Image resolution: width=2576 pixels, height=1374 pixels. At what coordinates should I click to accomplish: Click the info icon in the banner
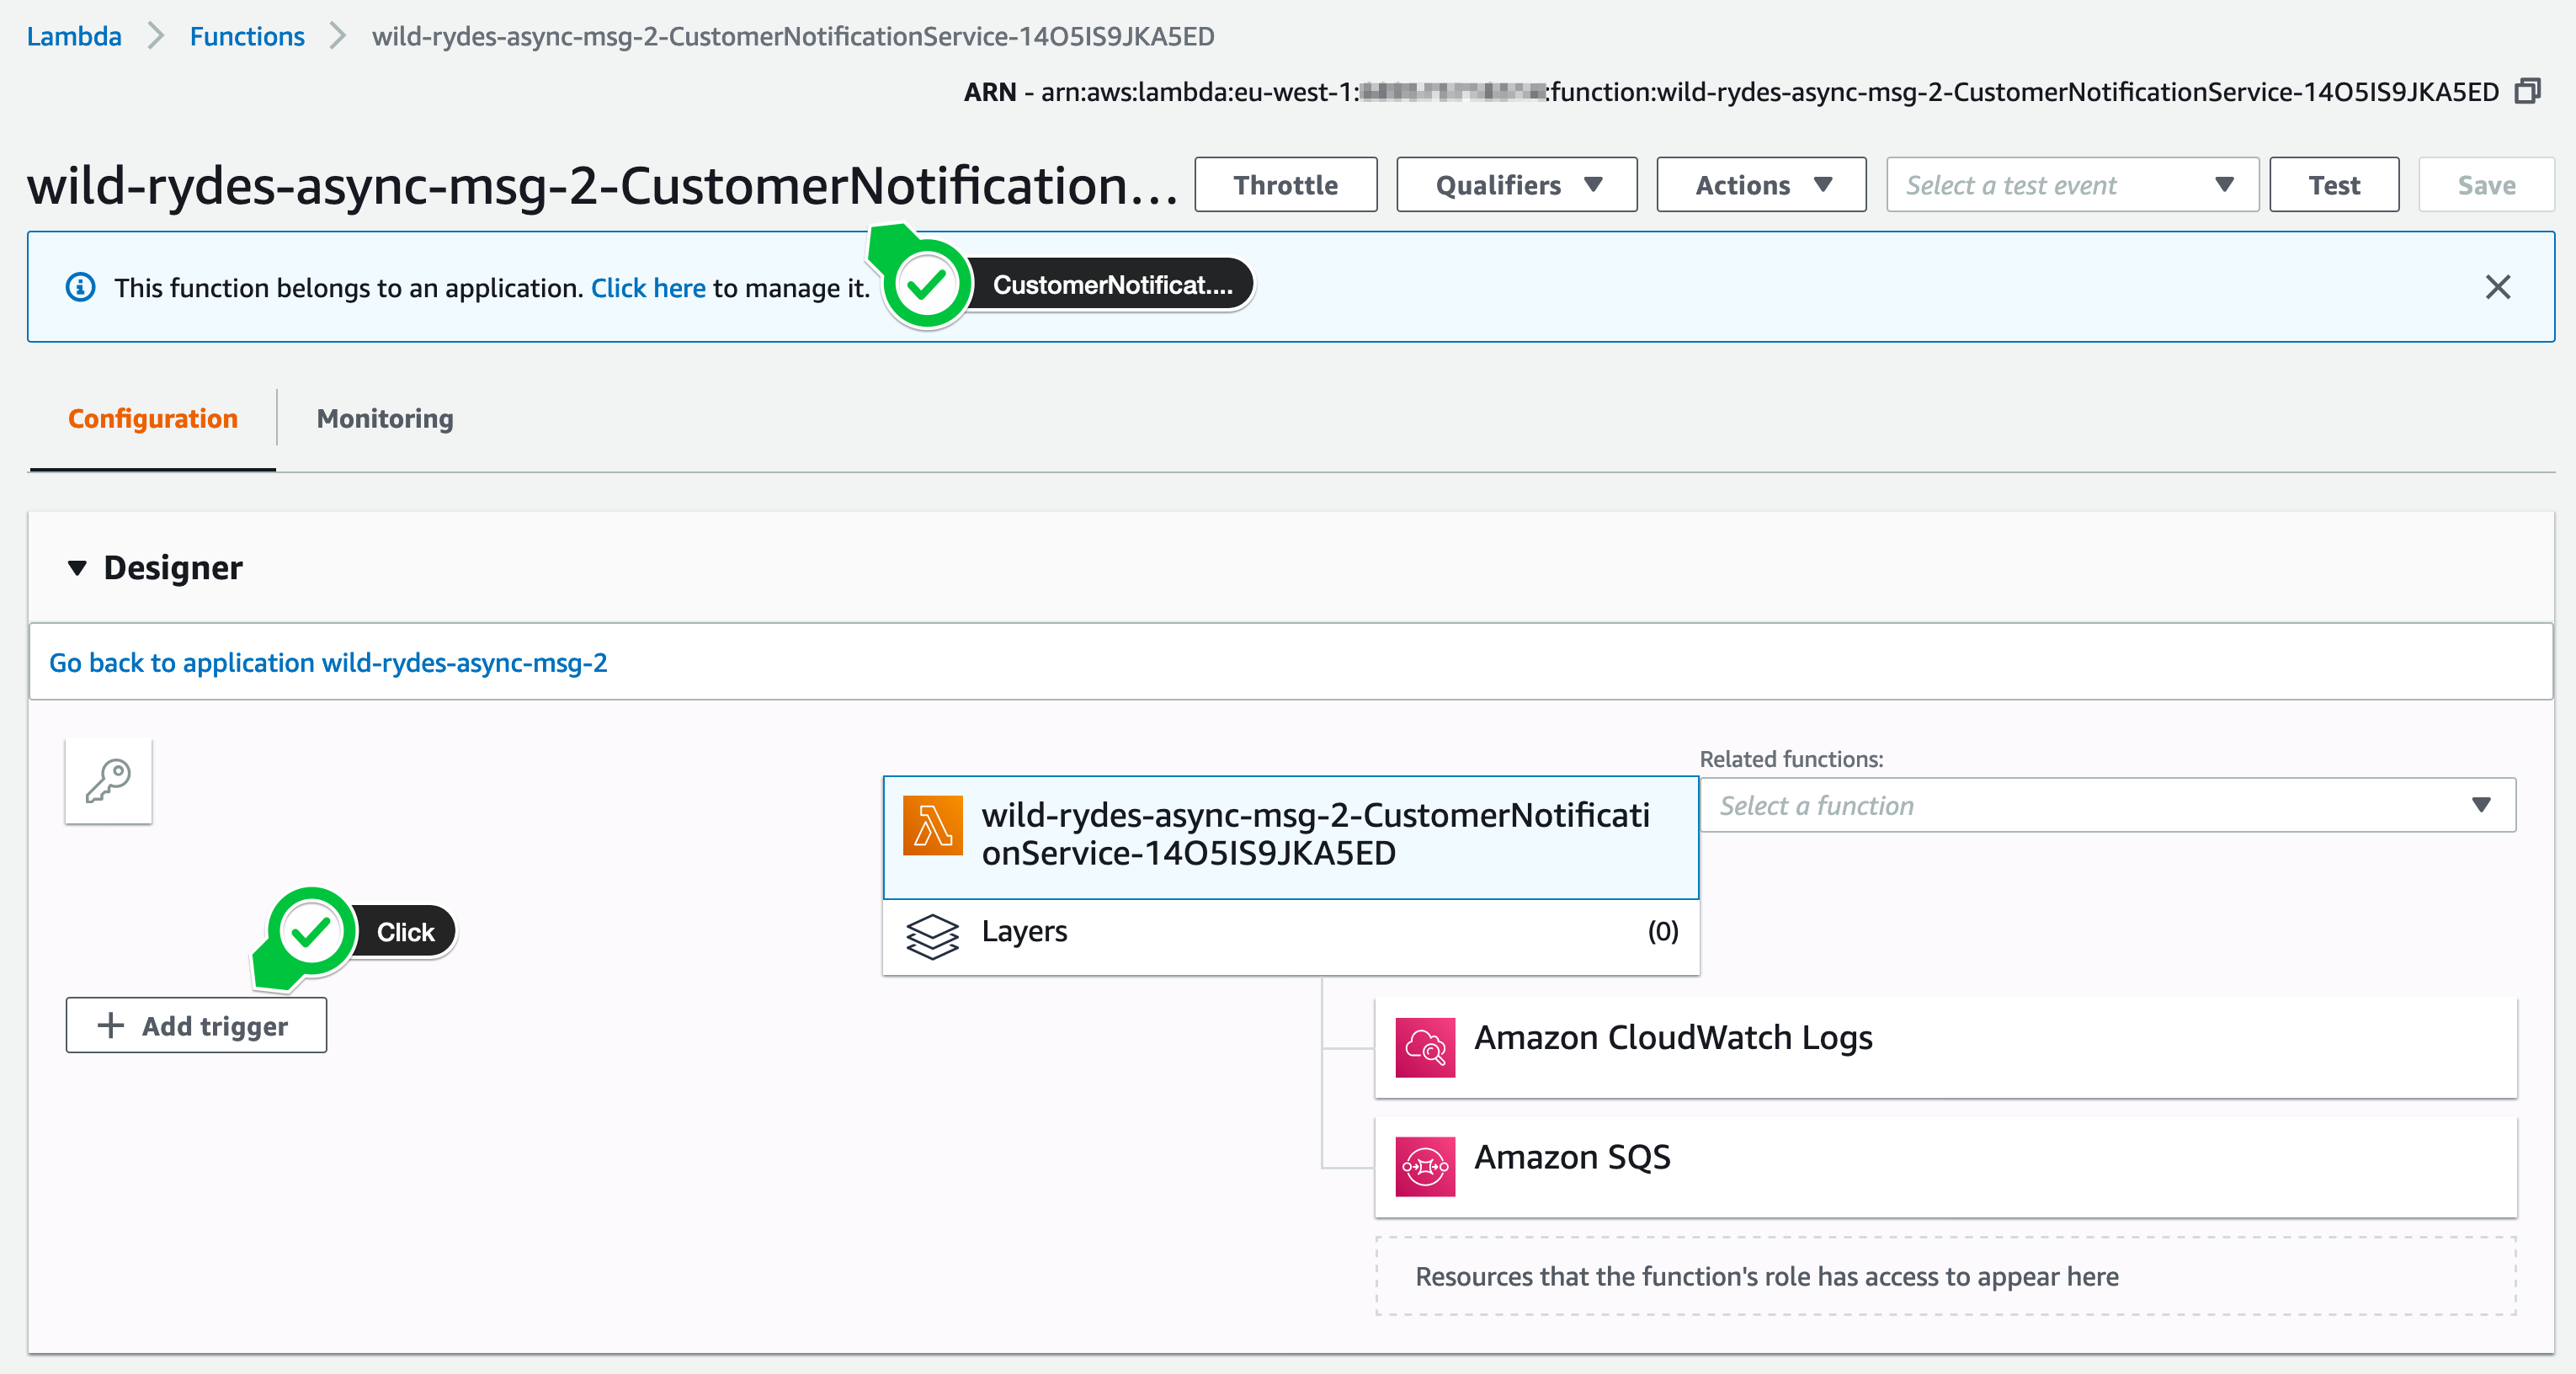pyautogui.click(x=81, y=288)
